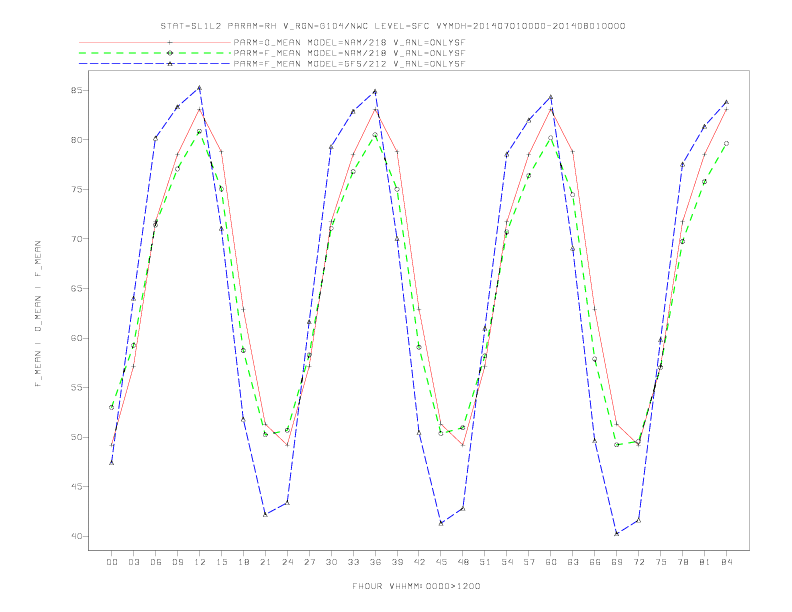Click x-axis forecast hour label 63
The image size is (792, 612).
click(573, 562)
